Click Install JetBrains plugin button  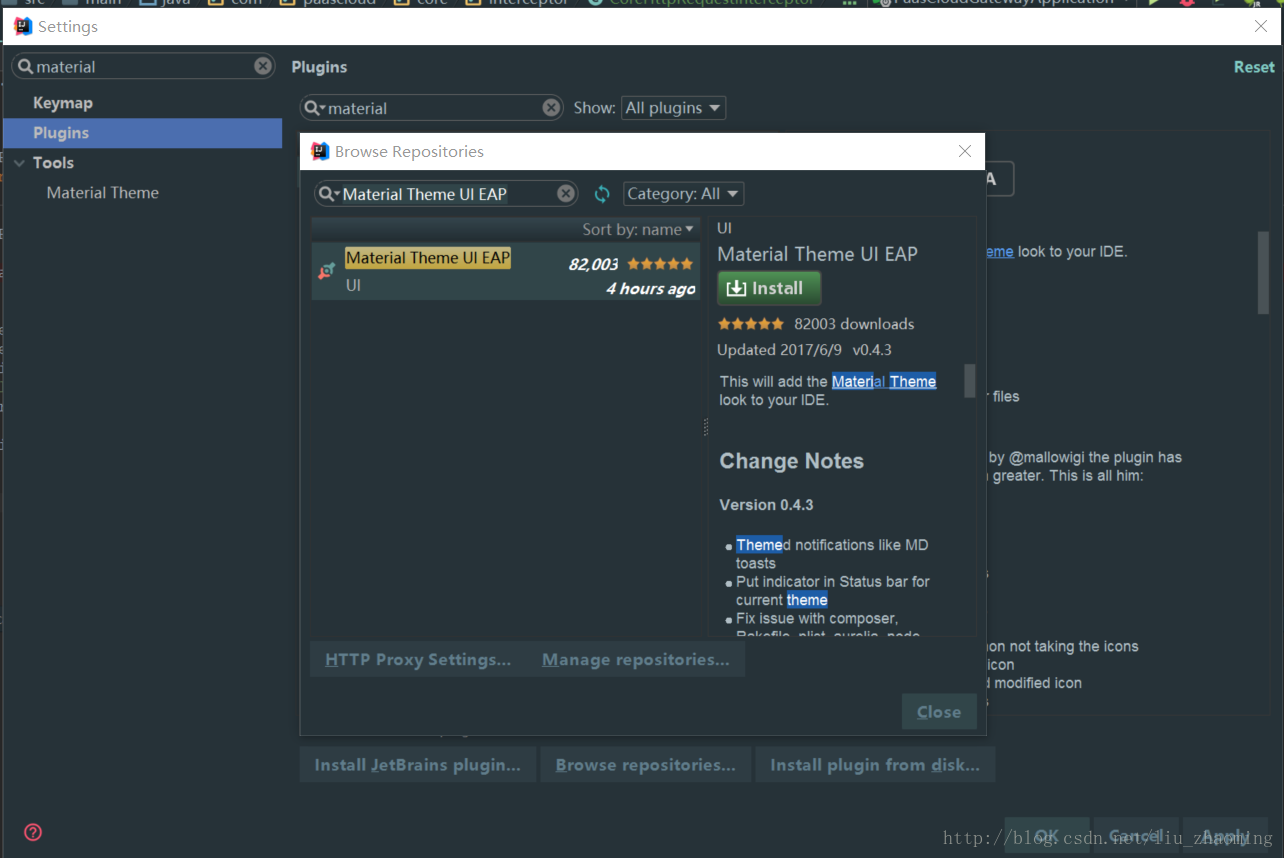418,765
